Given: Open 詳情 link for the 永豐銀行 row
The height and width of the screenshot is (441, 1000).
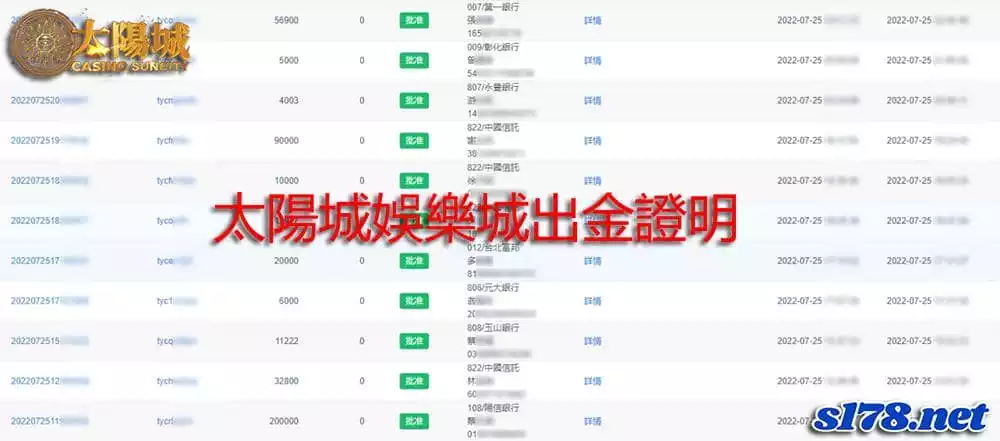Looking at the screenshot, I should click(x=592, y=101).
